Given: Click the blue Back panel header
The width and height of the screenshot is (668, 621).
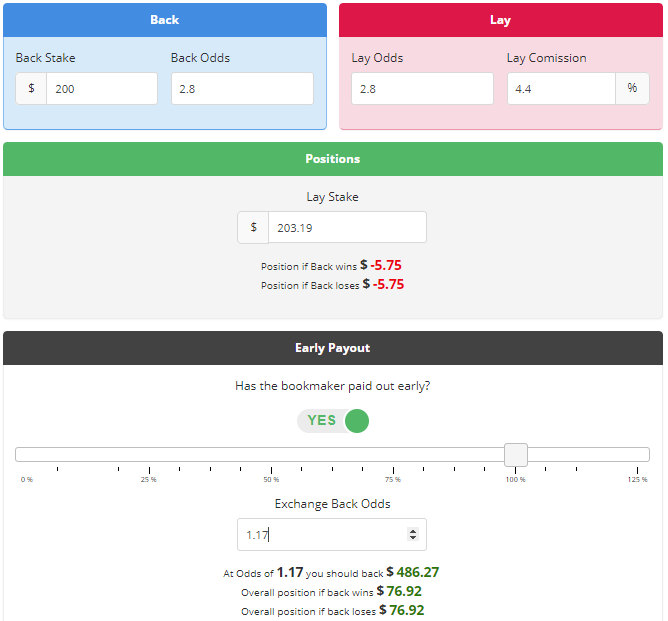Looking at the screenshot, I should [x=165, y=20].
